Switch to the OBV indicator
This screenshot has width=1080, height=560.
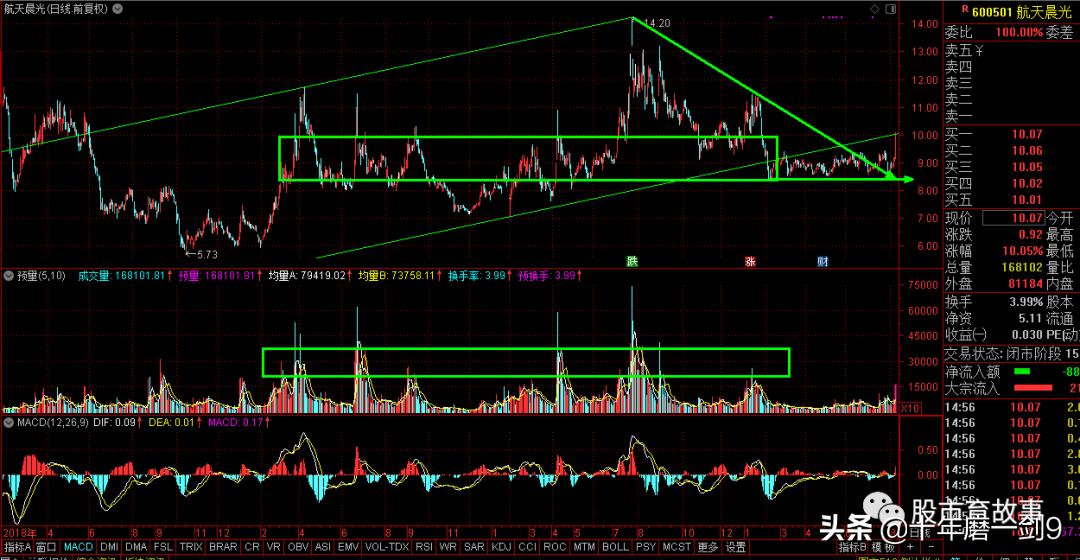click(x=298, y=547)
